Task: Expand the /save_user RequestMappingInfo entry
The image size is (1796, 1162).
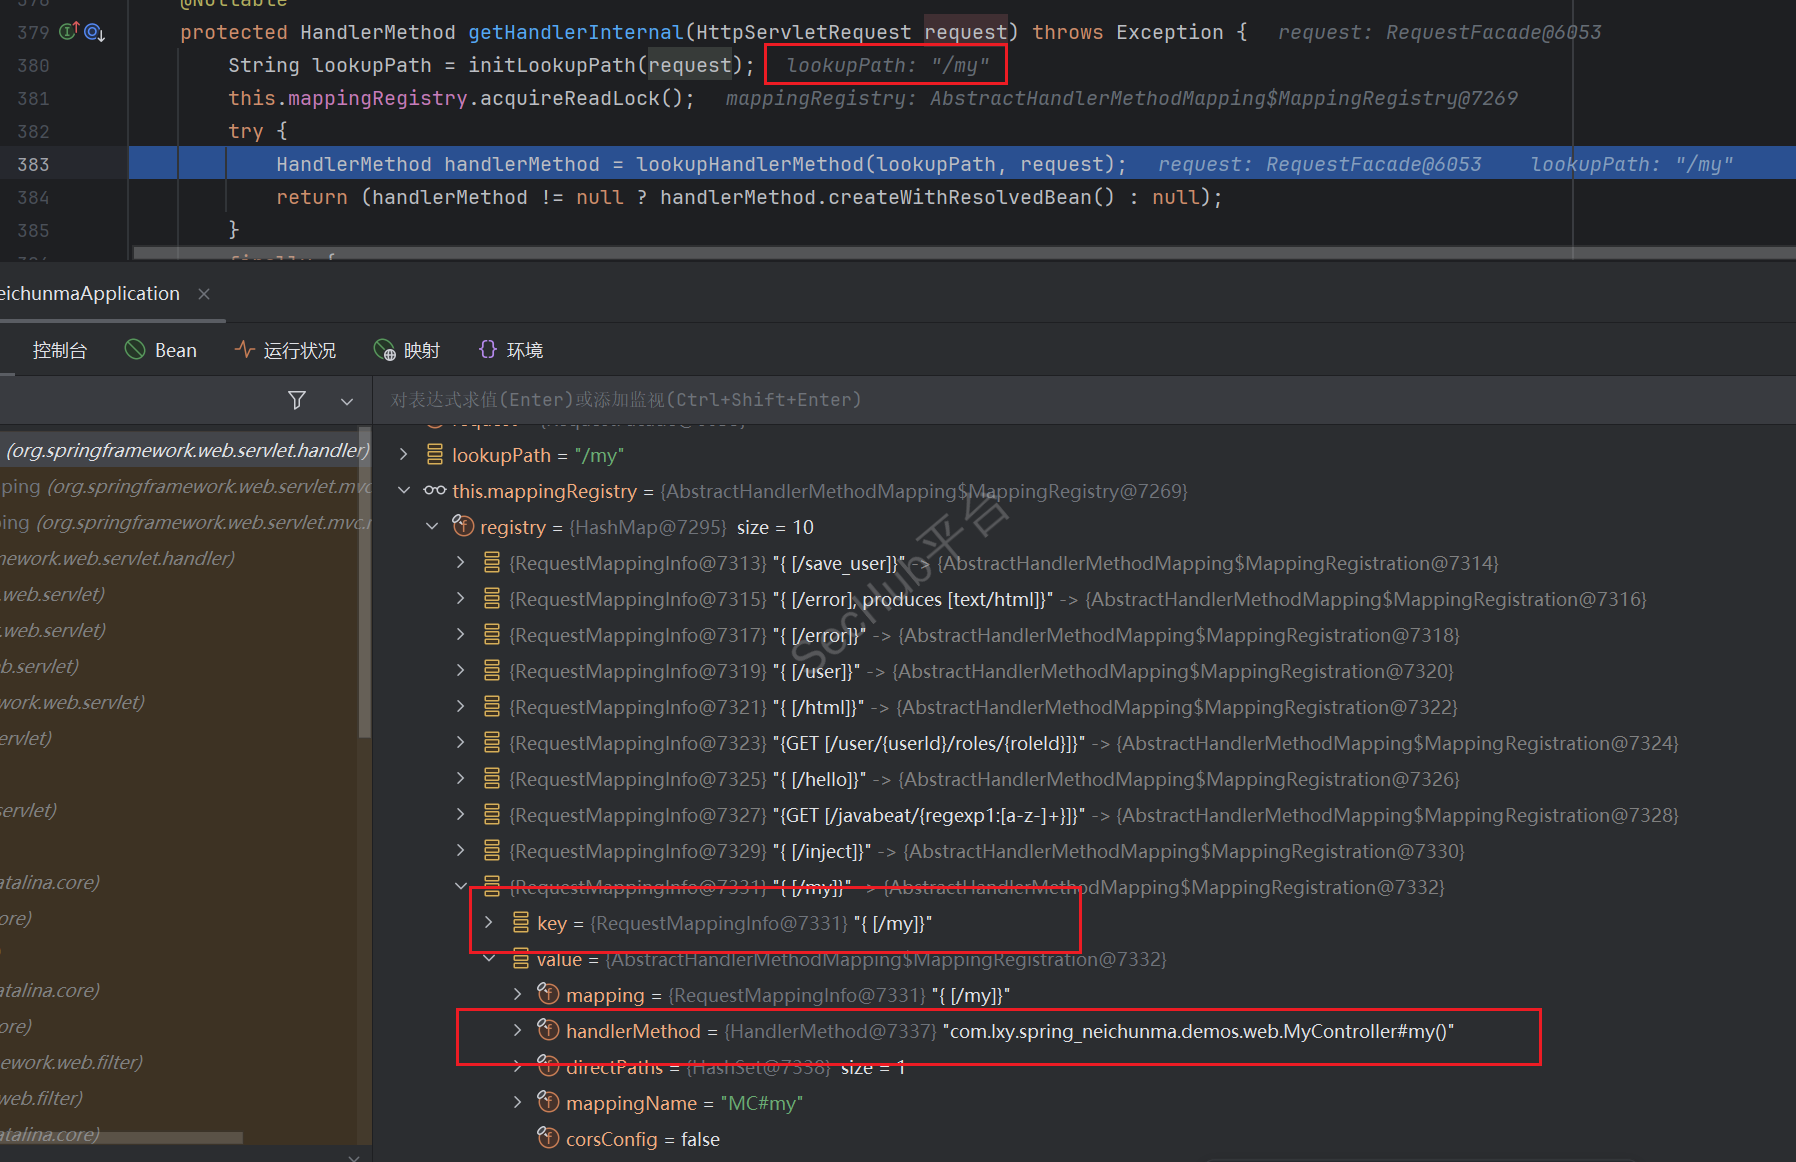Action: tap(460, 563)
